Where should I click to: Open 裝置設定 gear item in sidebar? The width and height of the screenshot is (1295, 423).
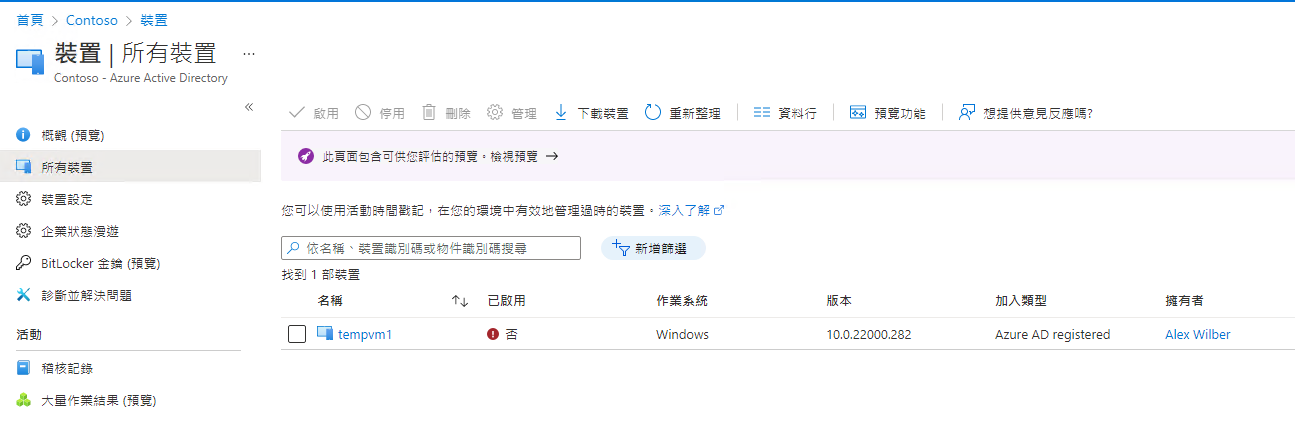66,199
